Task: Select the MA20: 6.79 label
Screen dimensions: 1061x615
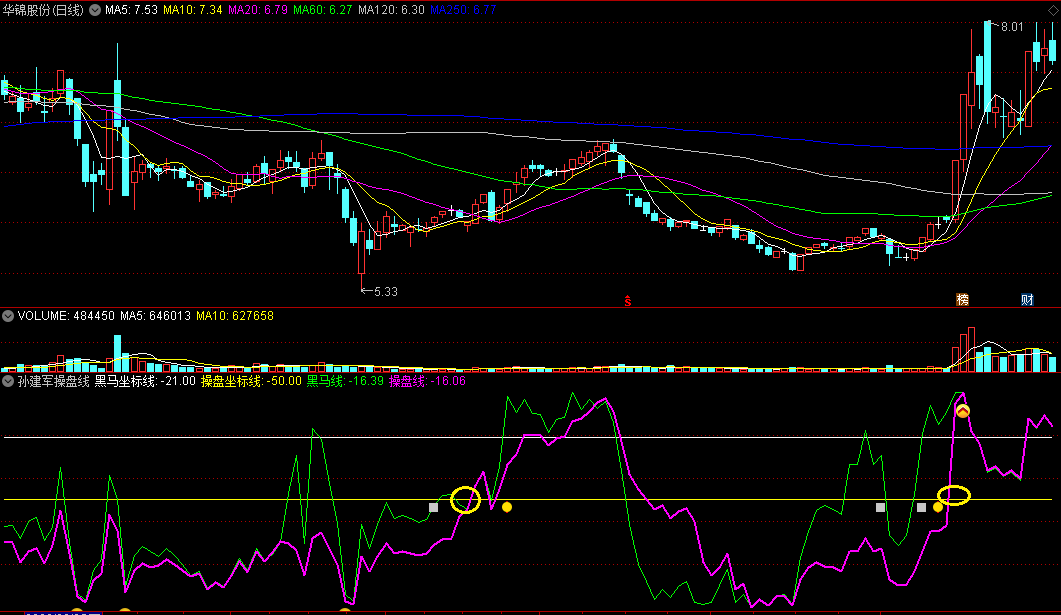Action: [x=258, y=10]
